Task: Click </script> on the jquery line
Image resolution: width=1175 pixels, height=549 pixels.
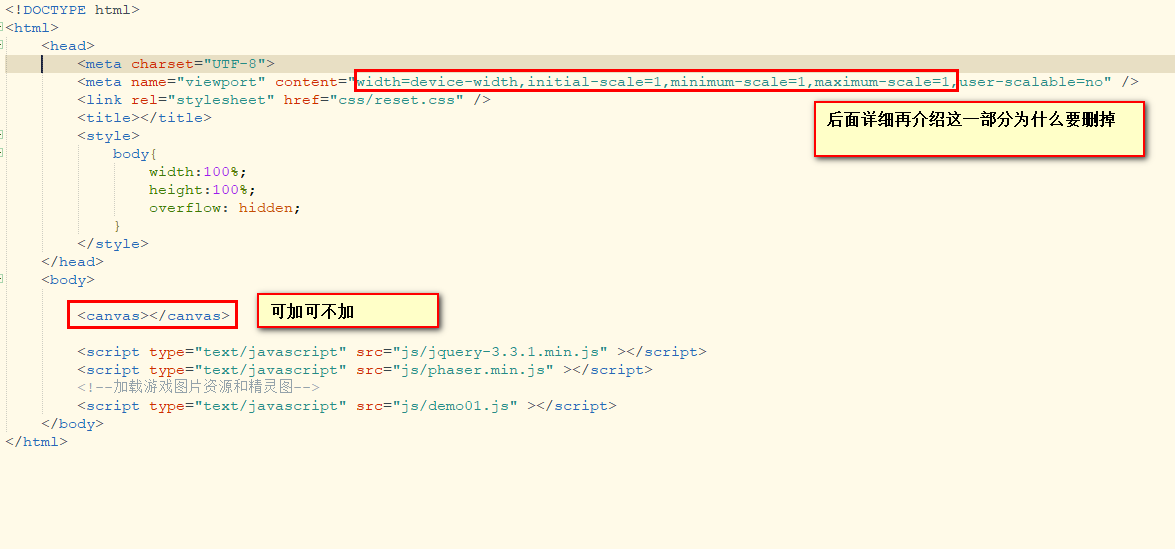Action: tap(666, 352)
